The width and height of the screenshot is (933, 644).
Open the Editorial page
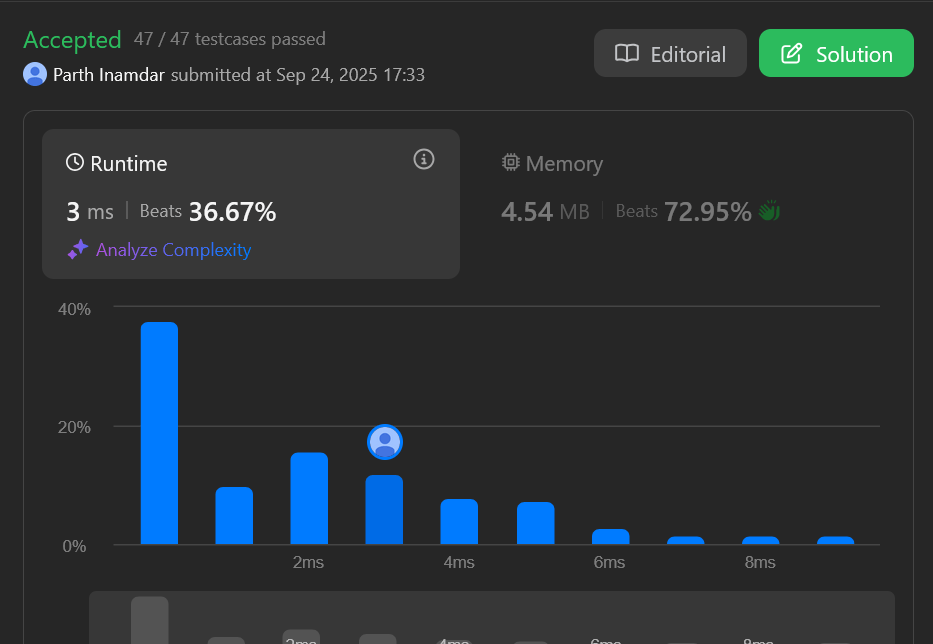pos(670,54)
